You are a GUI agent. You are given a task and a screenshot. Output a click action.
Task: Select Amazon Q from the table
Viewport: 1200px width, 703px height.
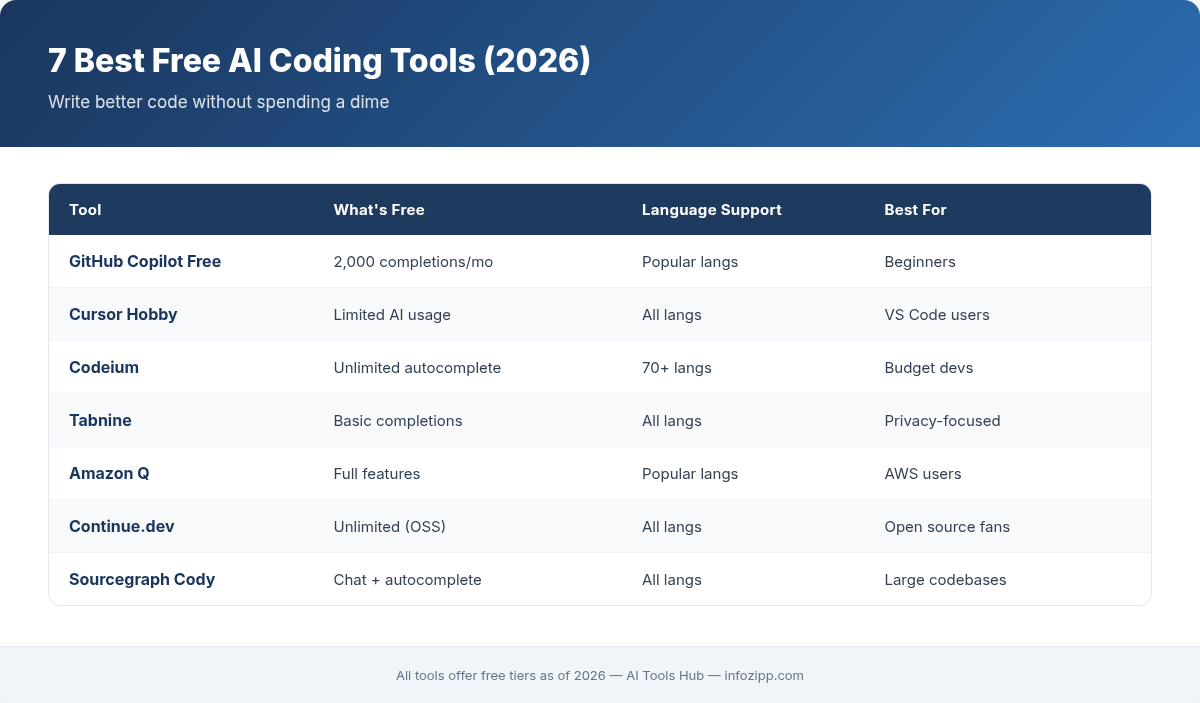(109, 473)
